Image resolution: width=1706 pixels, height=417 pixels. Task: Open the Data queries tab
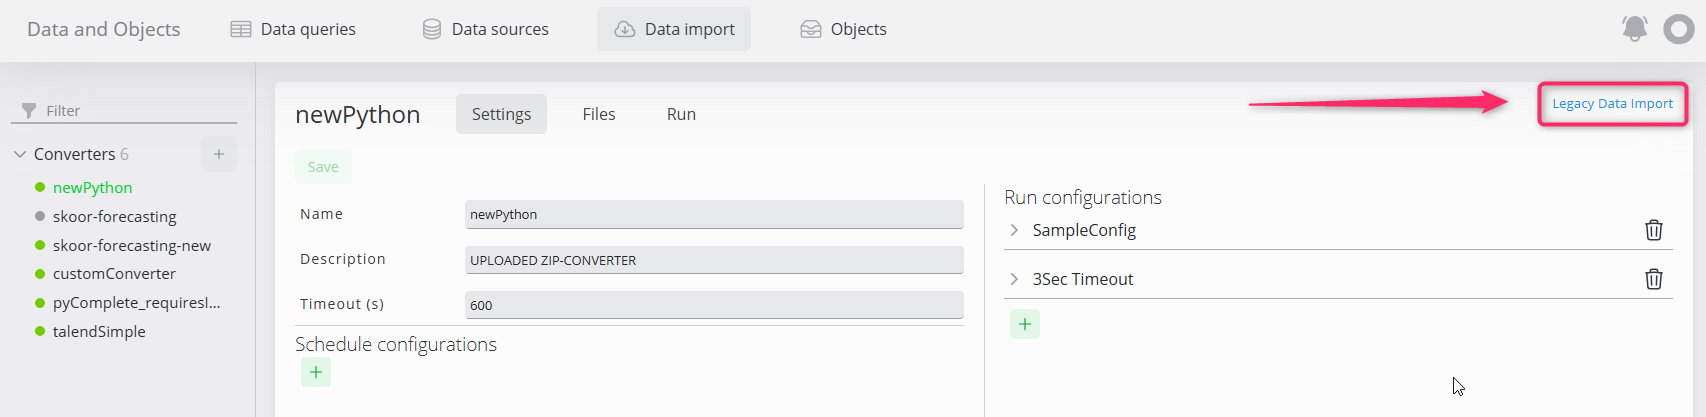293,29
